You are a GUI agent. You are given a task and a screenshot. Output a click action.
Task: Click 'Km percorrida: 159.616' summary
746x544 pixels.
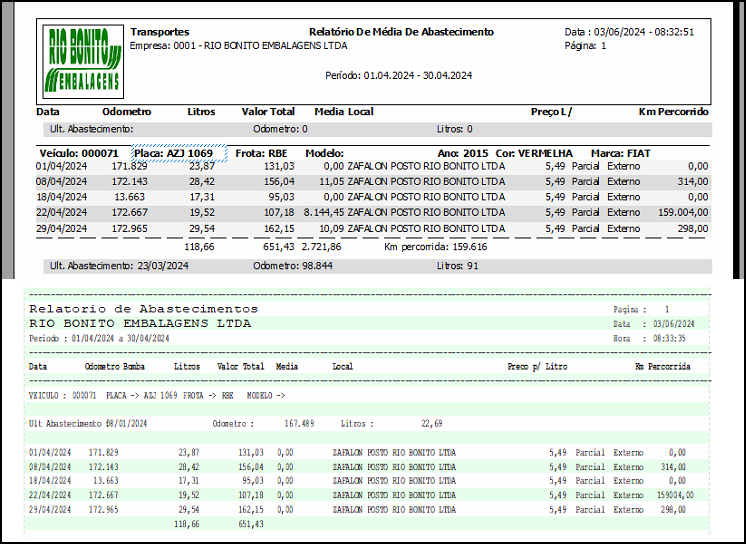click(x=436, y=247)
